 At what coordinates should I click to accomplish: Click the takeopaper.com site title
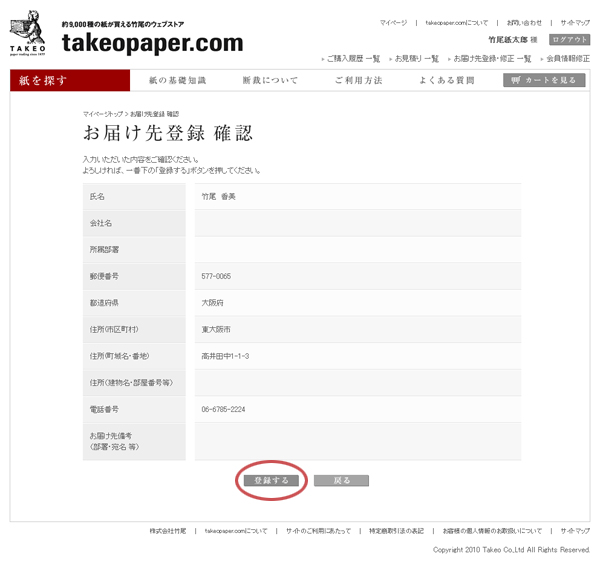click(x=152, y=43)
